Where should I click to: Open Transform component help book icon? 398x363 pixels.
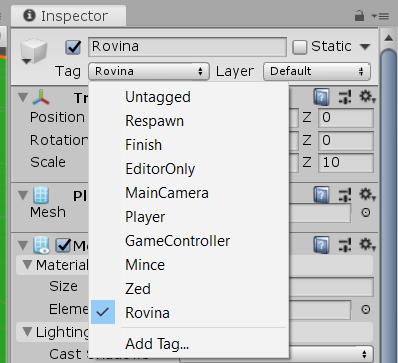[321, 97]
